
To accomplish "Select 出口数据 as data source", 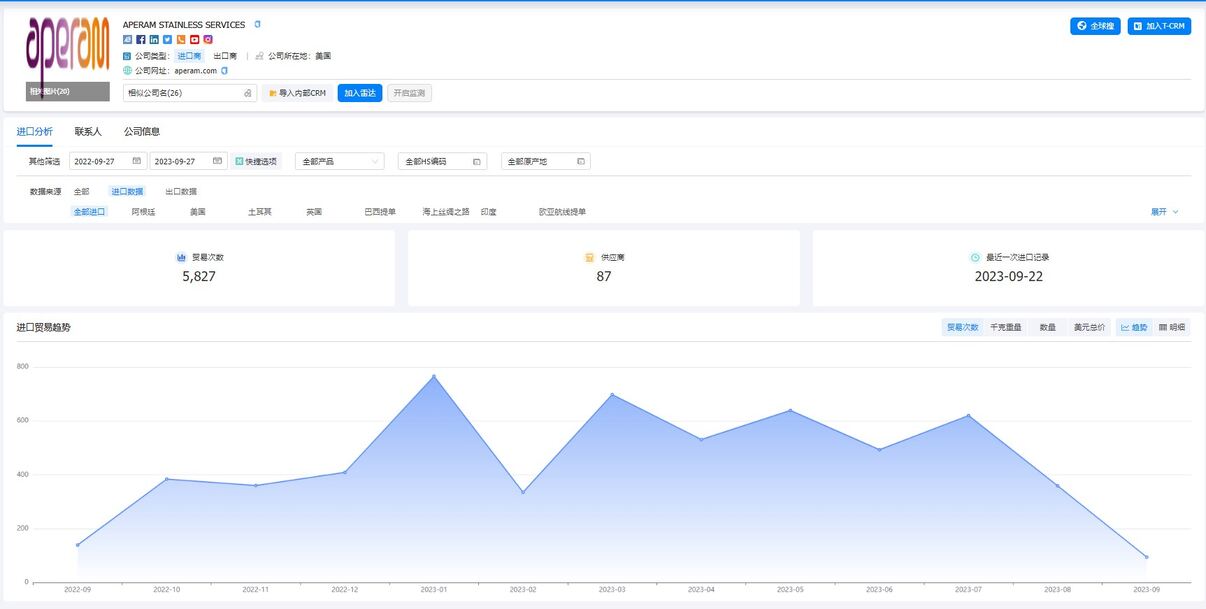I will [181, 191].
